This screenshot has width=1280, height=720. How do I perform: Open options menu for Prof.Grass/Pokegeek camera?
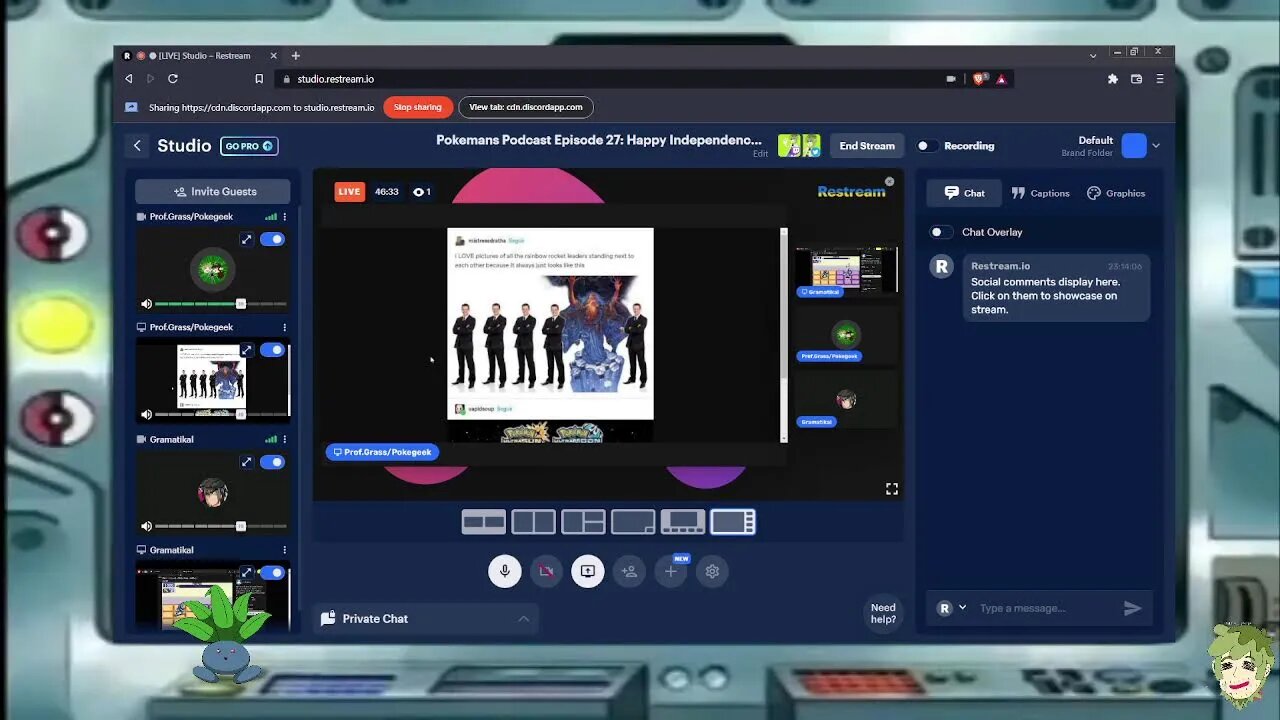(285, 217)
